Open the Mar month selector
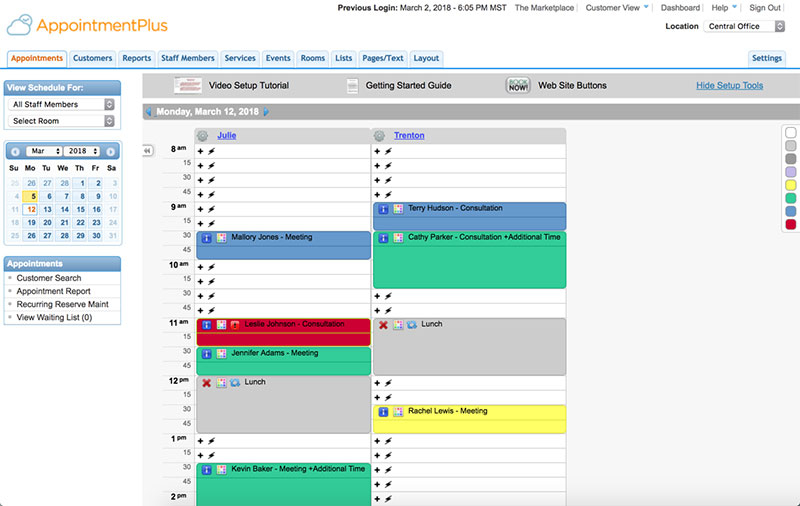Image resolution: width=800 pixels, height=506 pixels. click(x=43, y=151)
